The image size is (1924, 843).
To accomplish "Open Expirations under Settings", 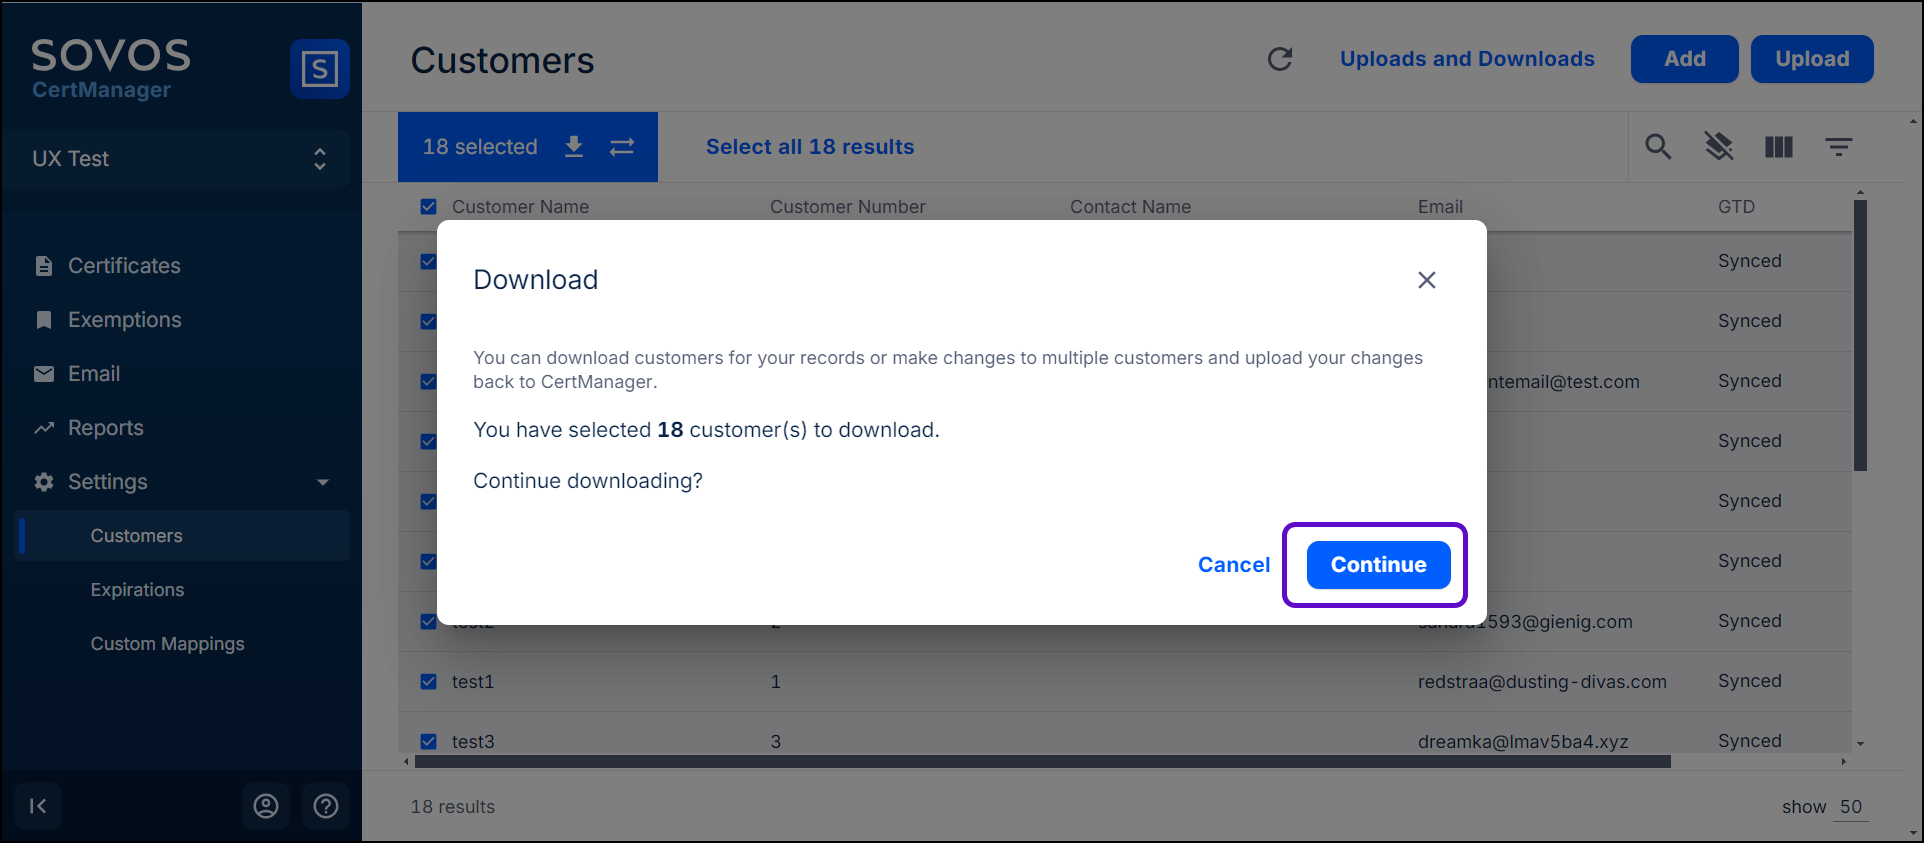I will point(137,590).
